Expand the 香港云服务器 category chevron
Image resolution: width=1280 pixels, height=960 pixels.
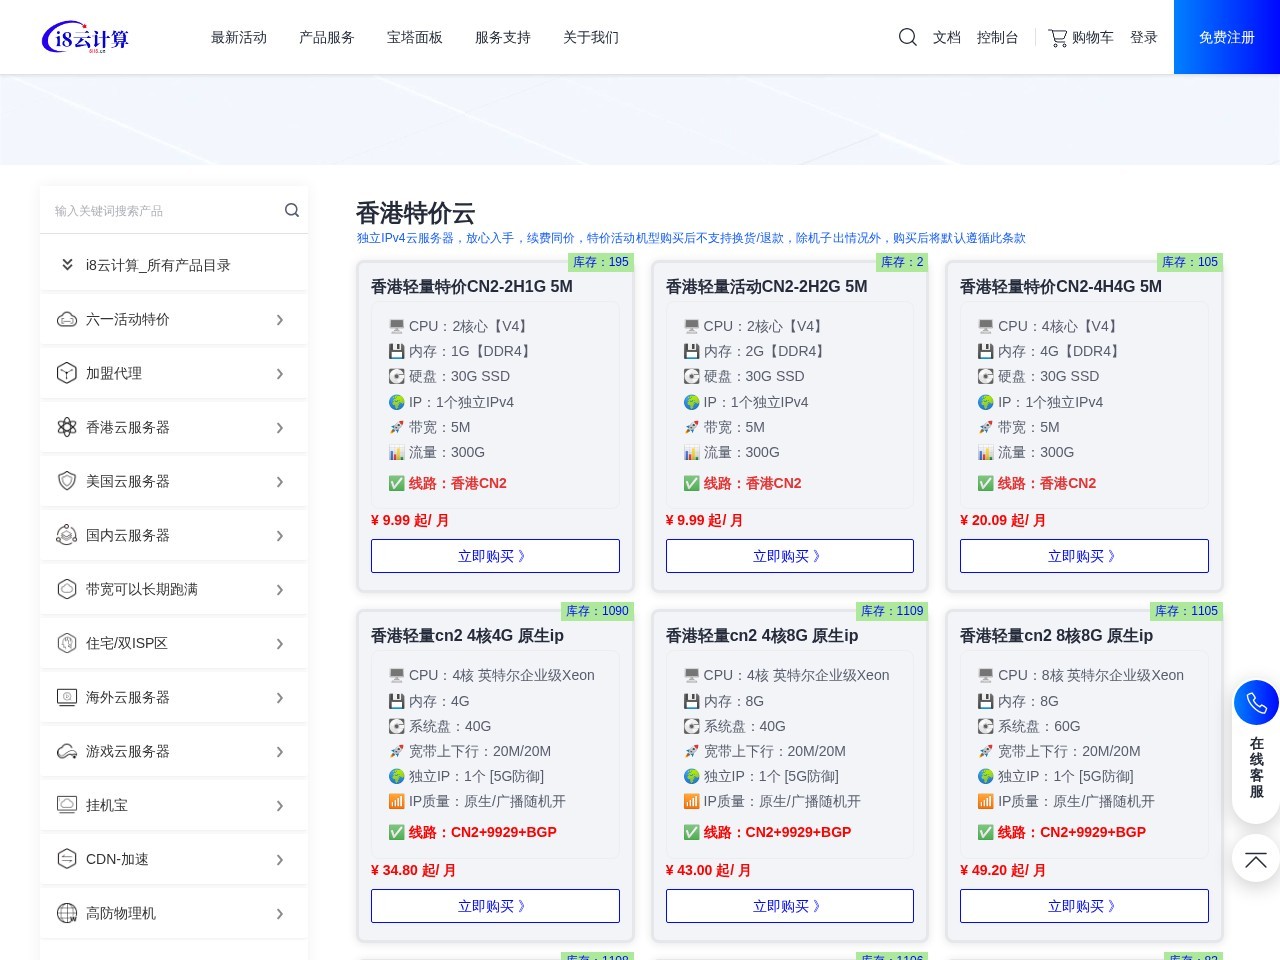coord(280,428)
